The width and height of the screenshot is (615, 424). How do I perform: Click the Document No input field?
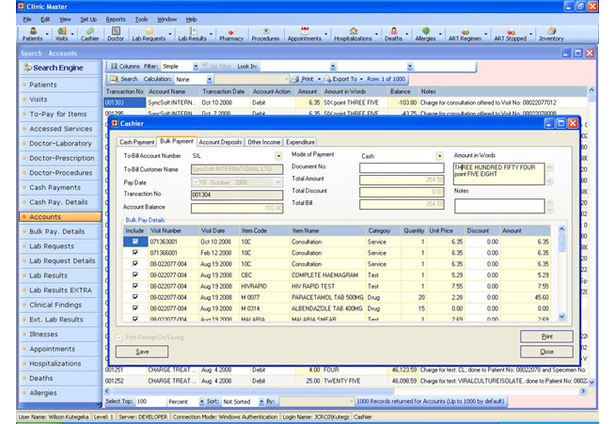tap(402, 168)
